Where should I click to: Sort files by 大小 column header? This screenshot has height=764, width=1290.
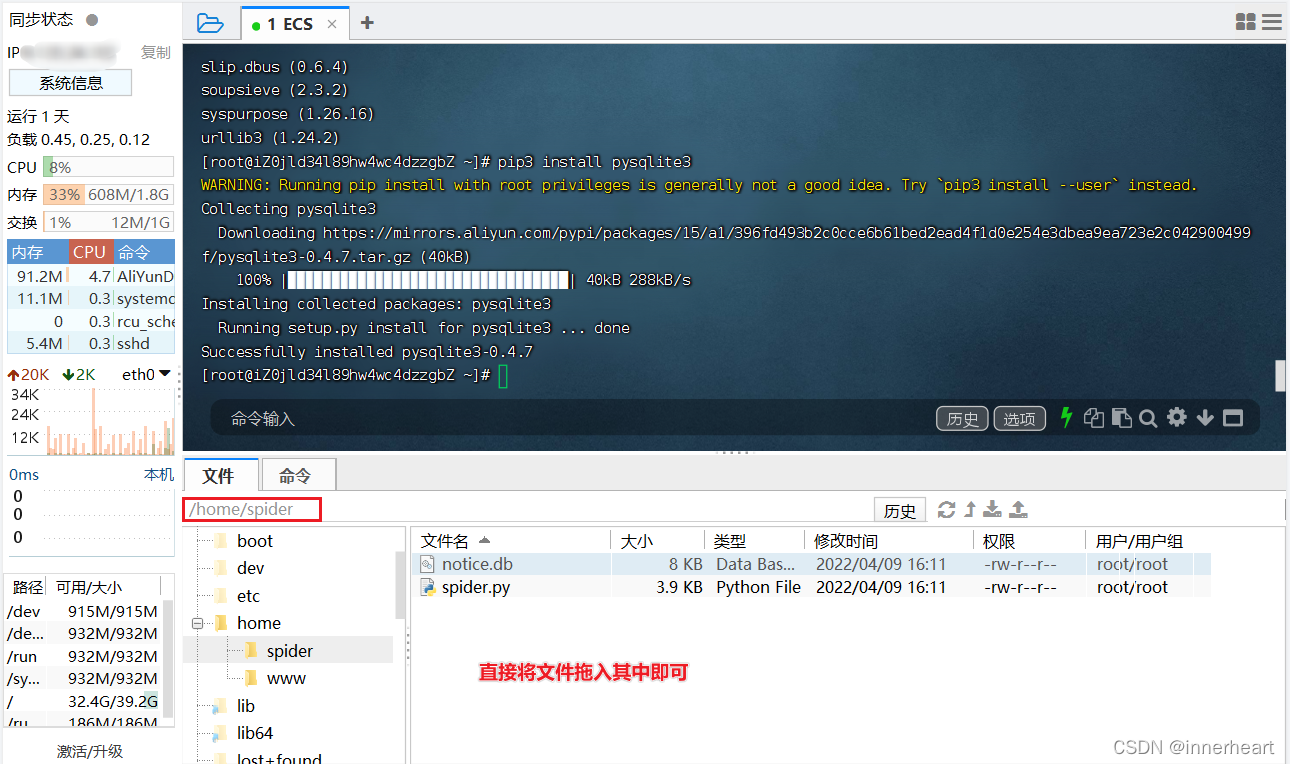click(657, 541)
